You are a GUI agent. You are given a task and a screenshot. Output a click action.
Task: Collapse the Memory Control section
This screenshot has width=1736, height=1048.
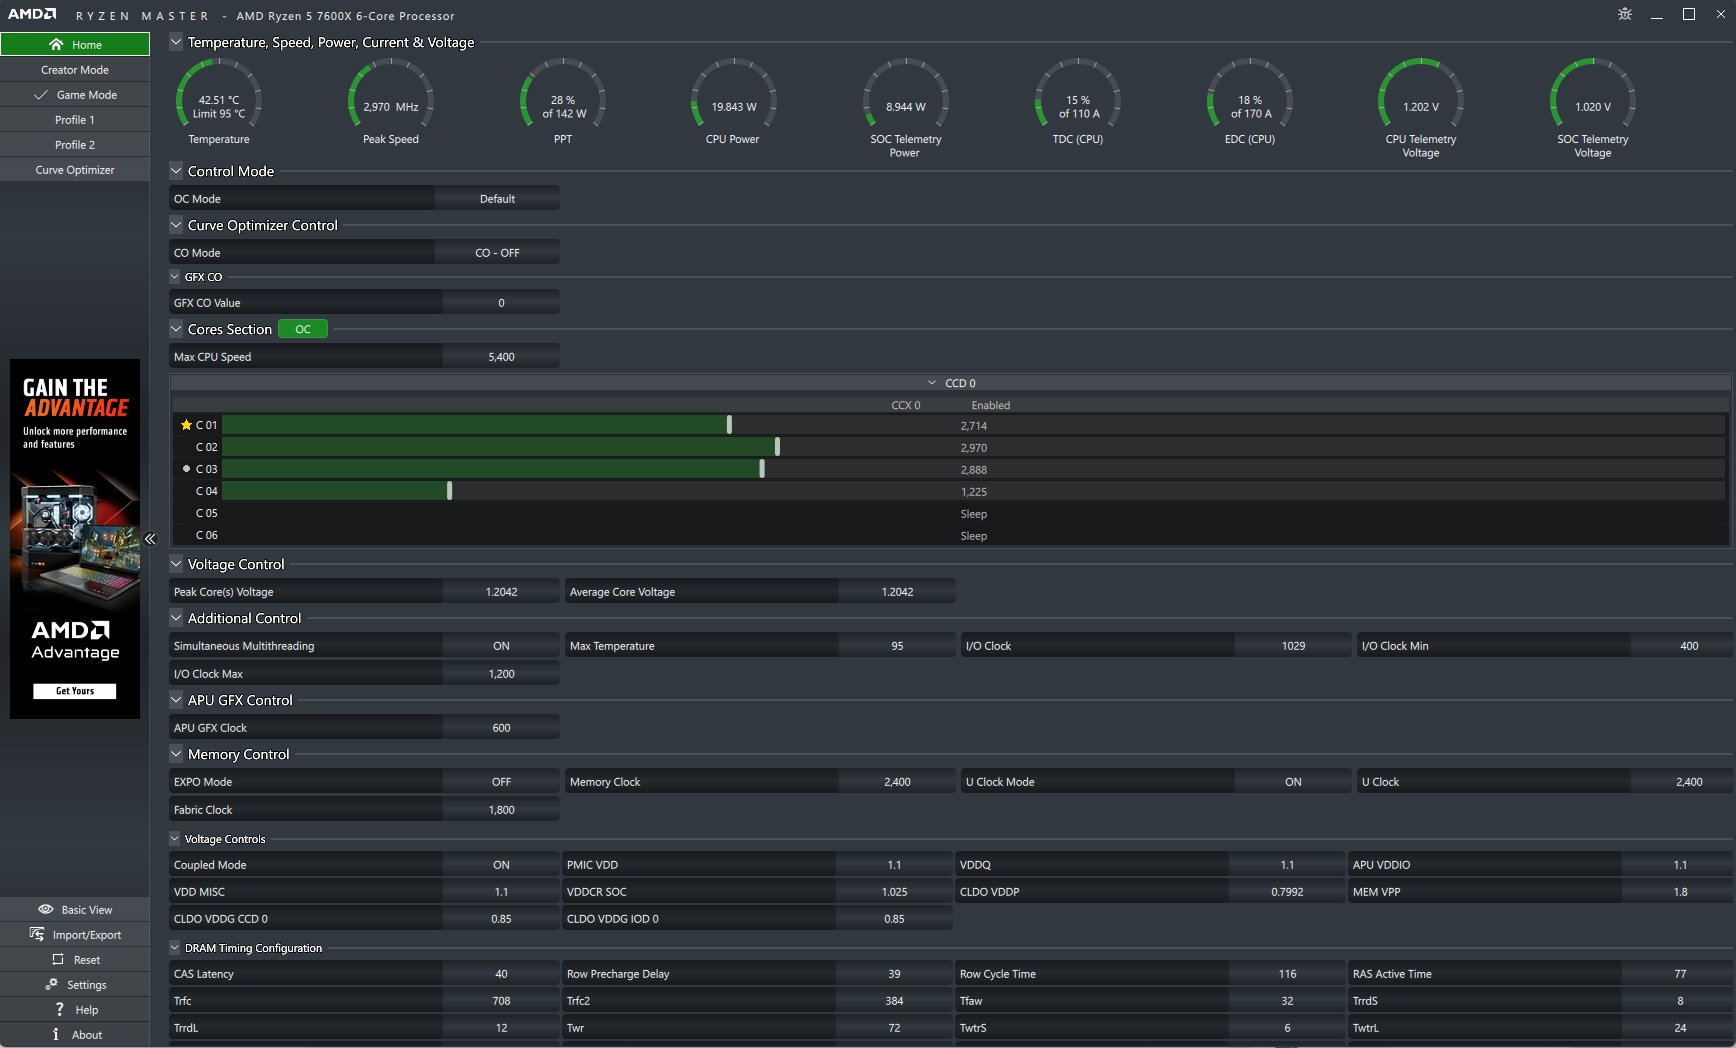176,754
